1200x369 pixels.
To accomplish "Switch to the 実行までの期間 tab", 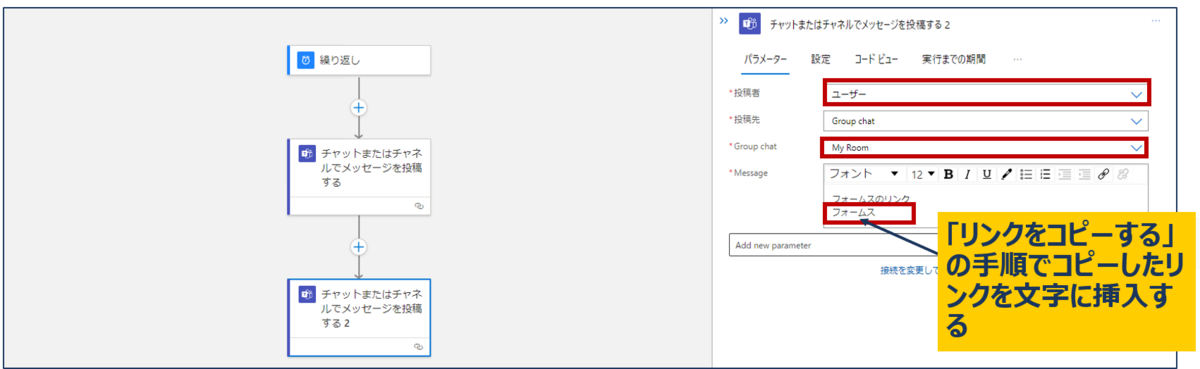I will pos(955,59).
